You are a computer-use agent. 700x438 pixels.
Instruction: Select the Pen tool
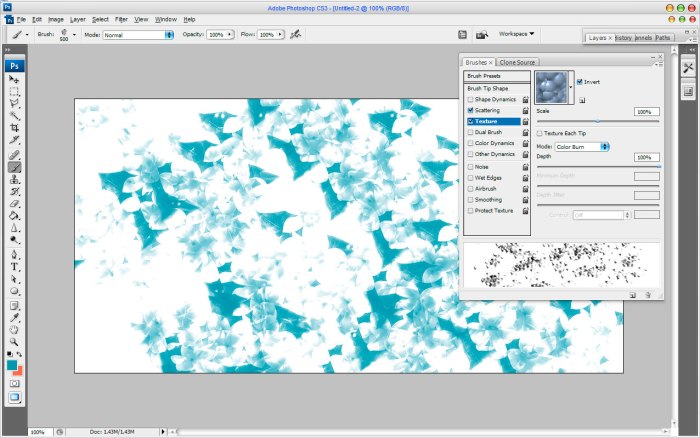14,254
